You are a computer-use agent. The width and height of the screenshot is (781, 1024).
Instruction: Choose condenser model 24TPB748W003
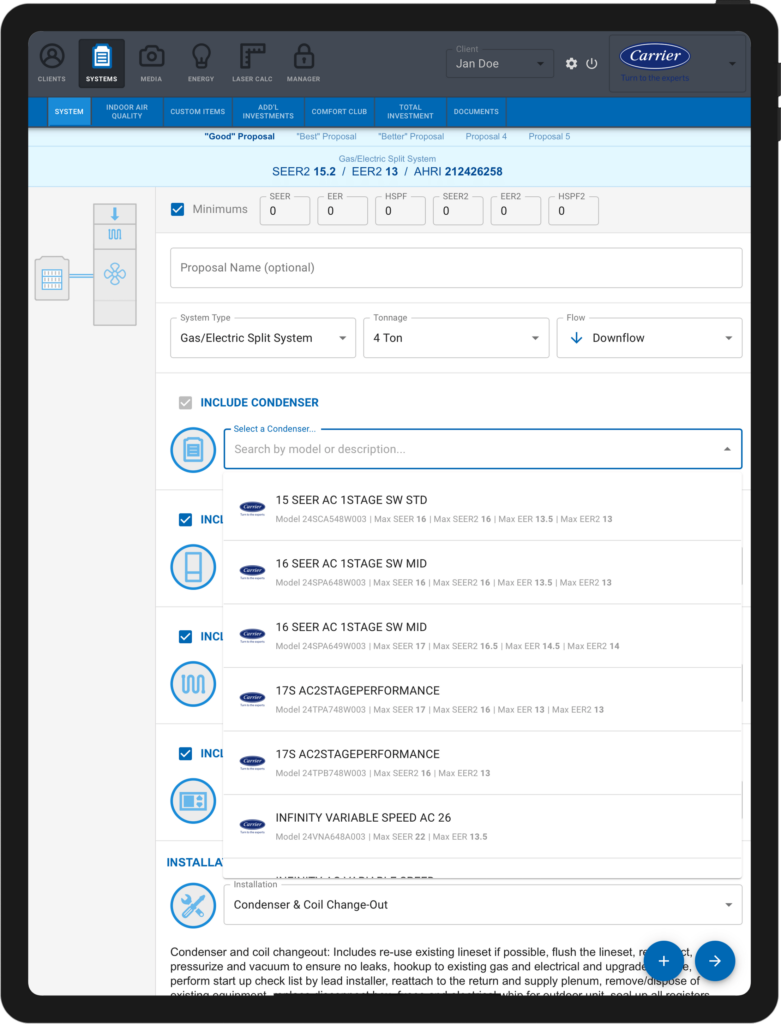pos(483,763)
